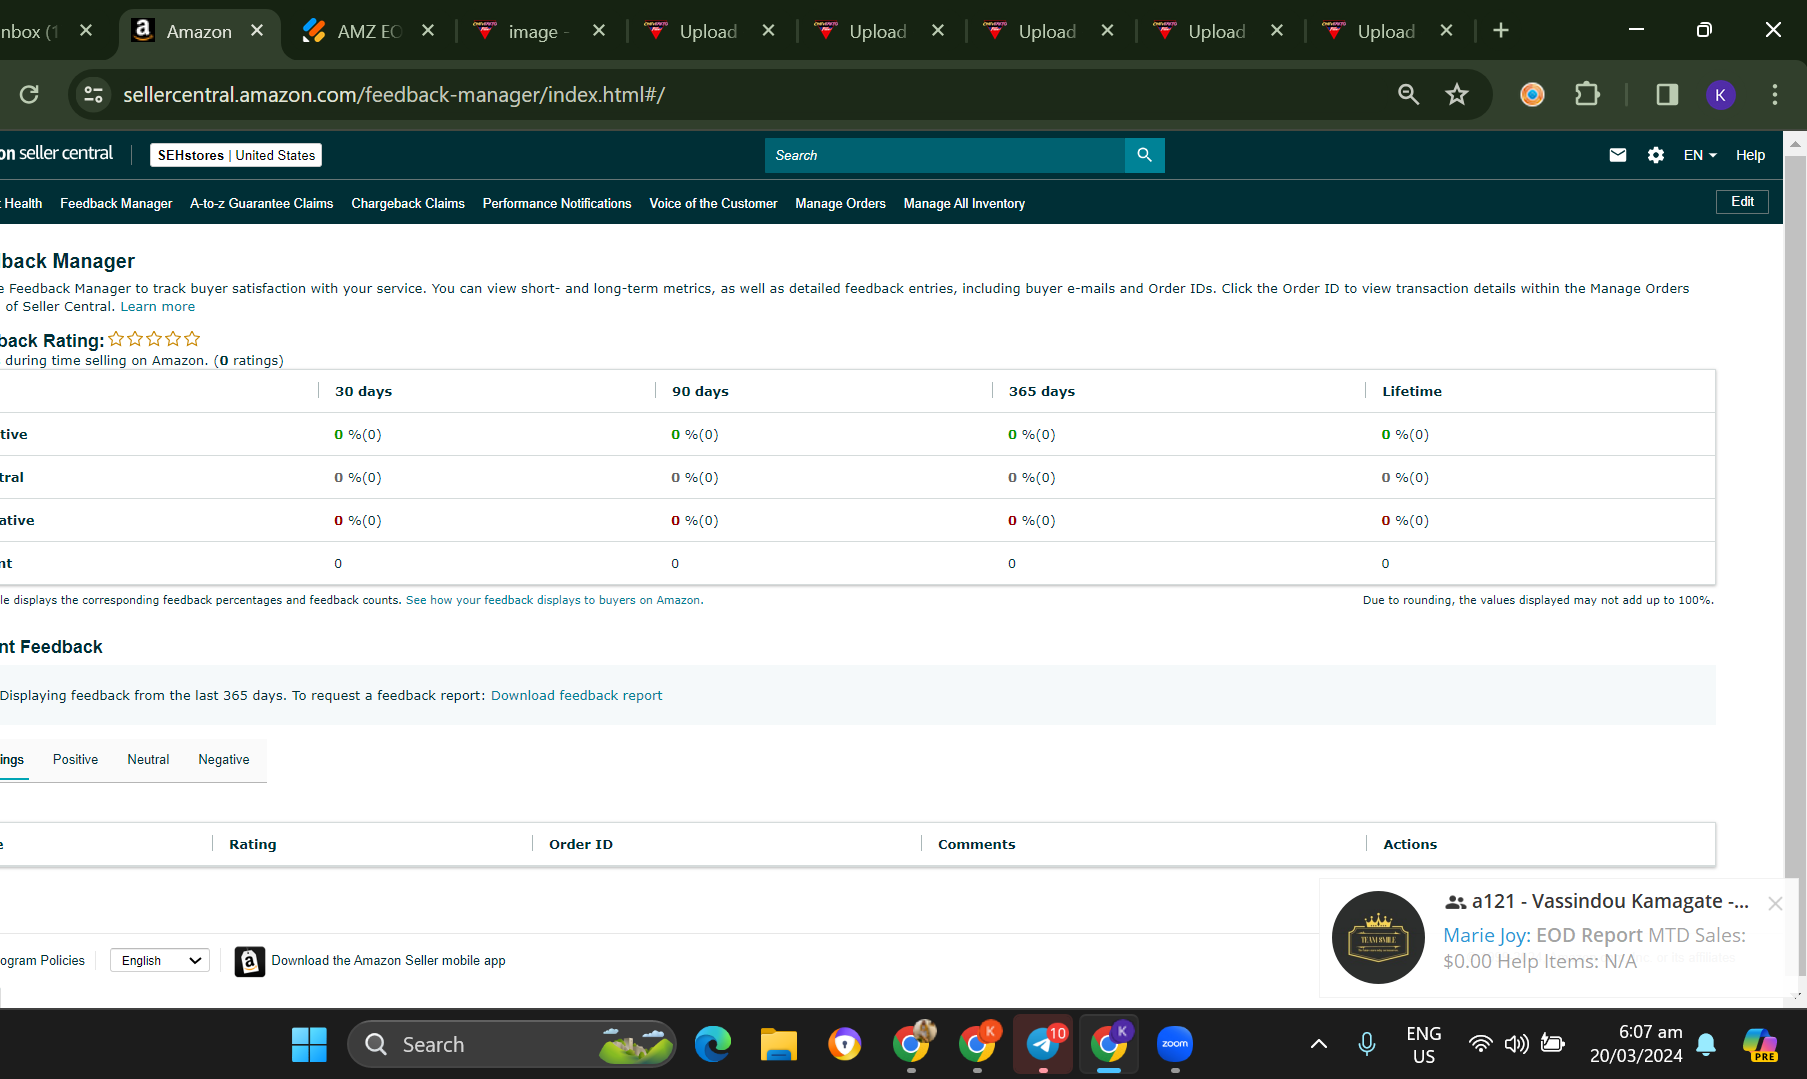The image size is (1807, 1079).
Task: Open Performance Notifications
Action: (x=557, y=203)
